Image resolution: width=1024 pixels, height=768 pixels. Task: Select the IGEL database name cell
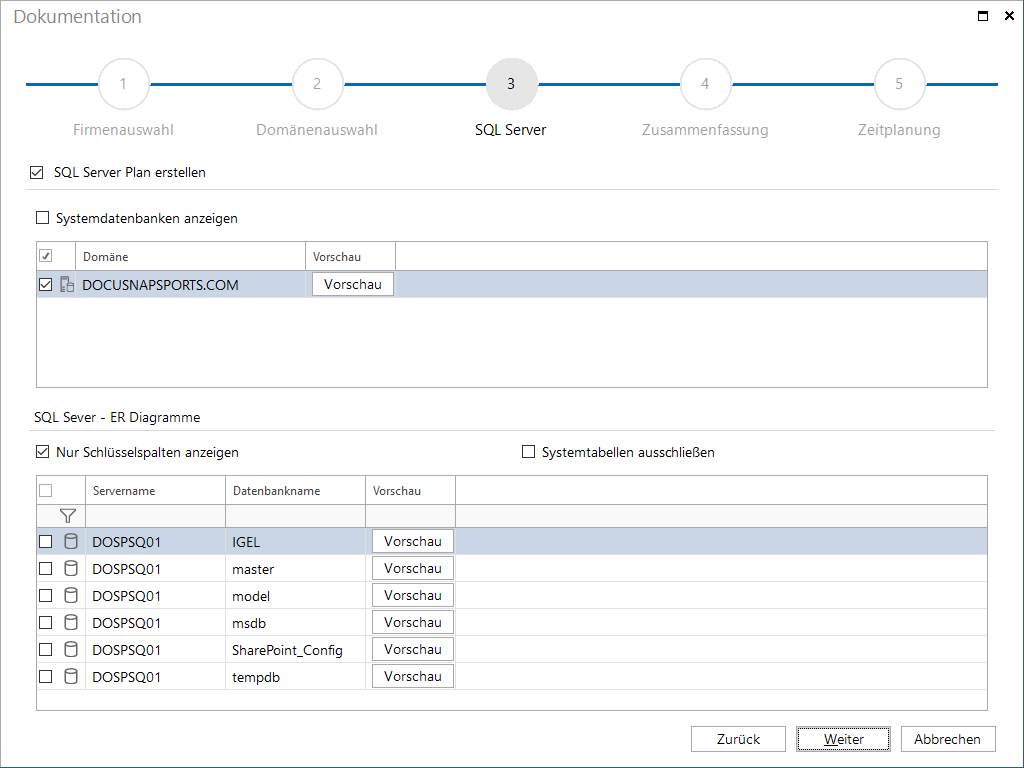[295, 541]
